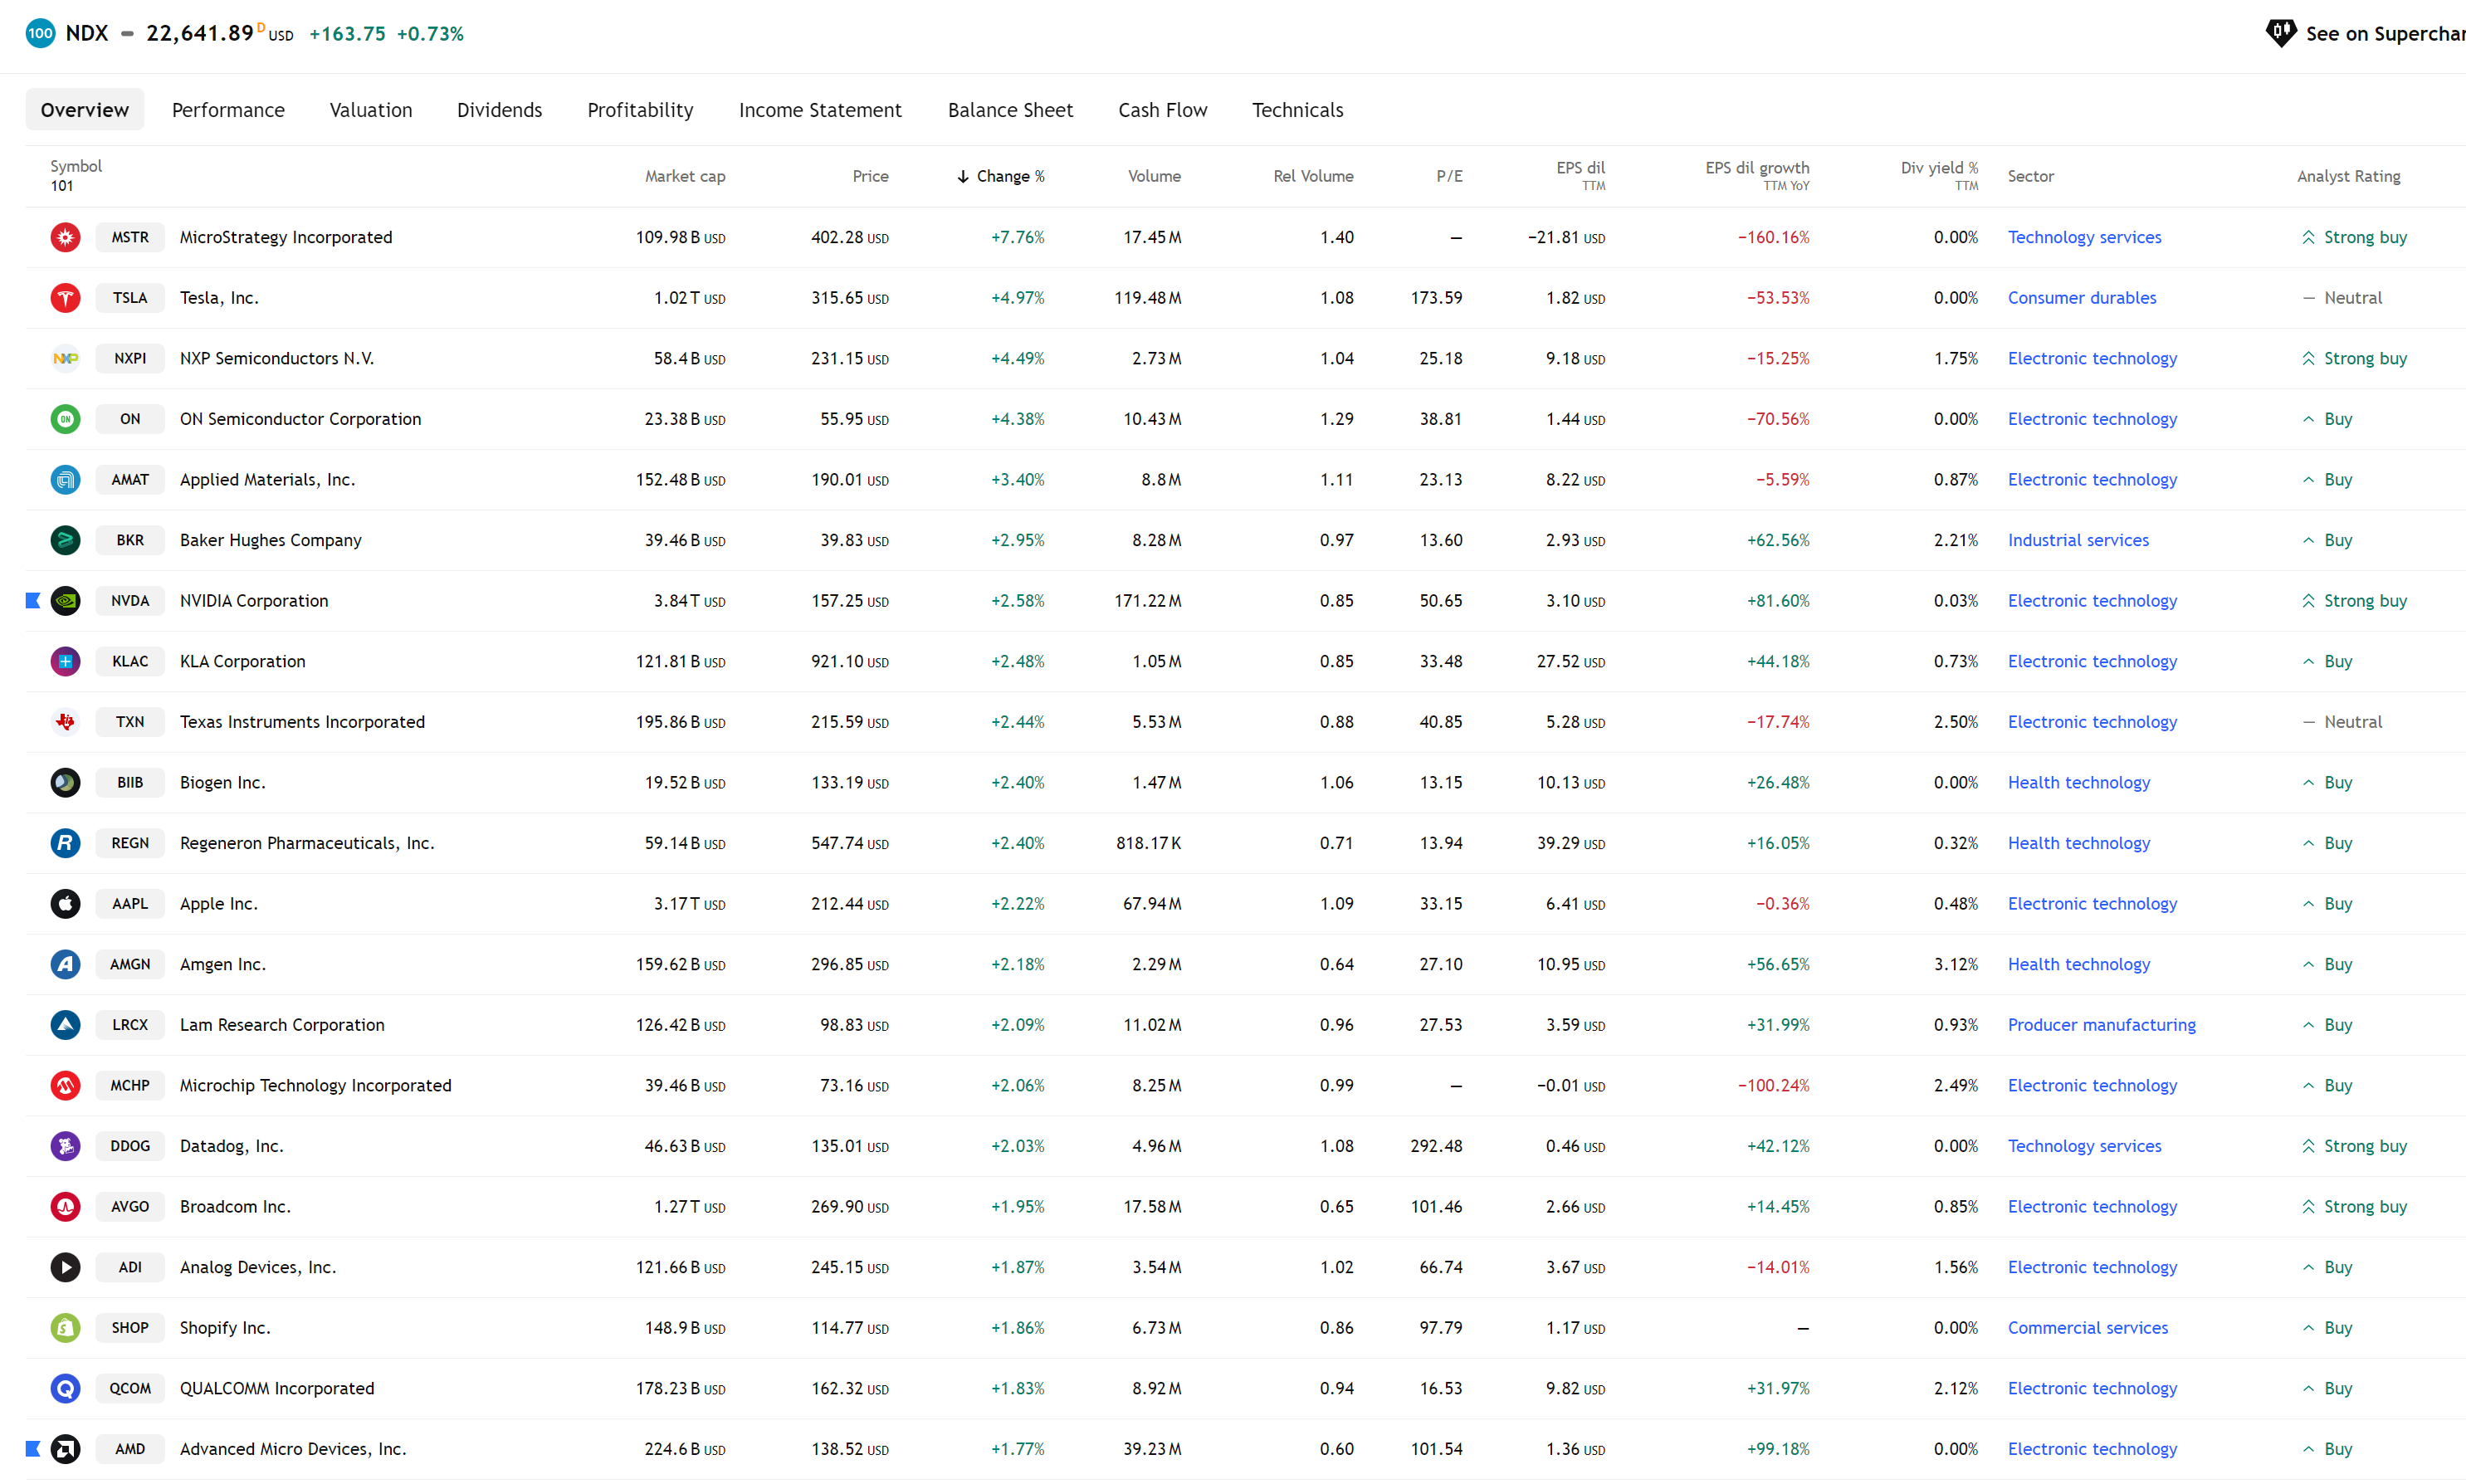Click the Applied Materials logo icon
The height and width of the screenshot is (1484, 2466).
click(65, 480)
